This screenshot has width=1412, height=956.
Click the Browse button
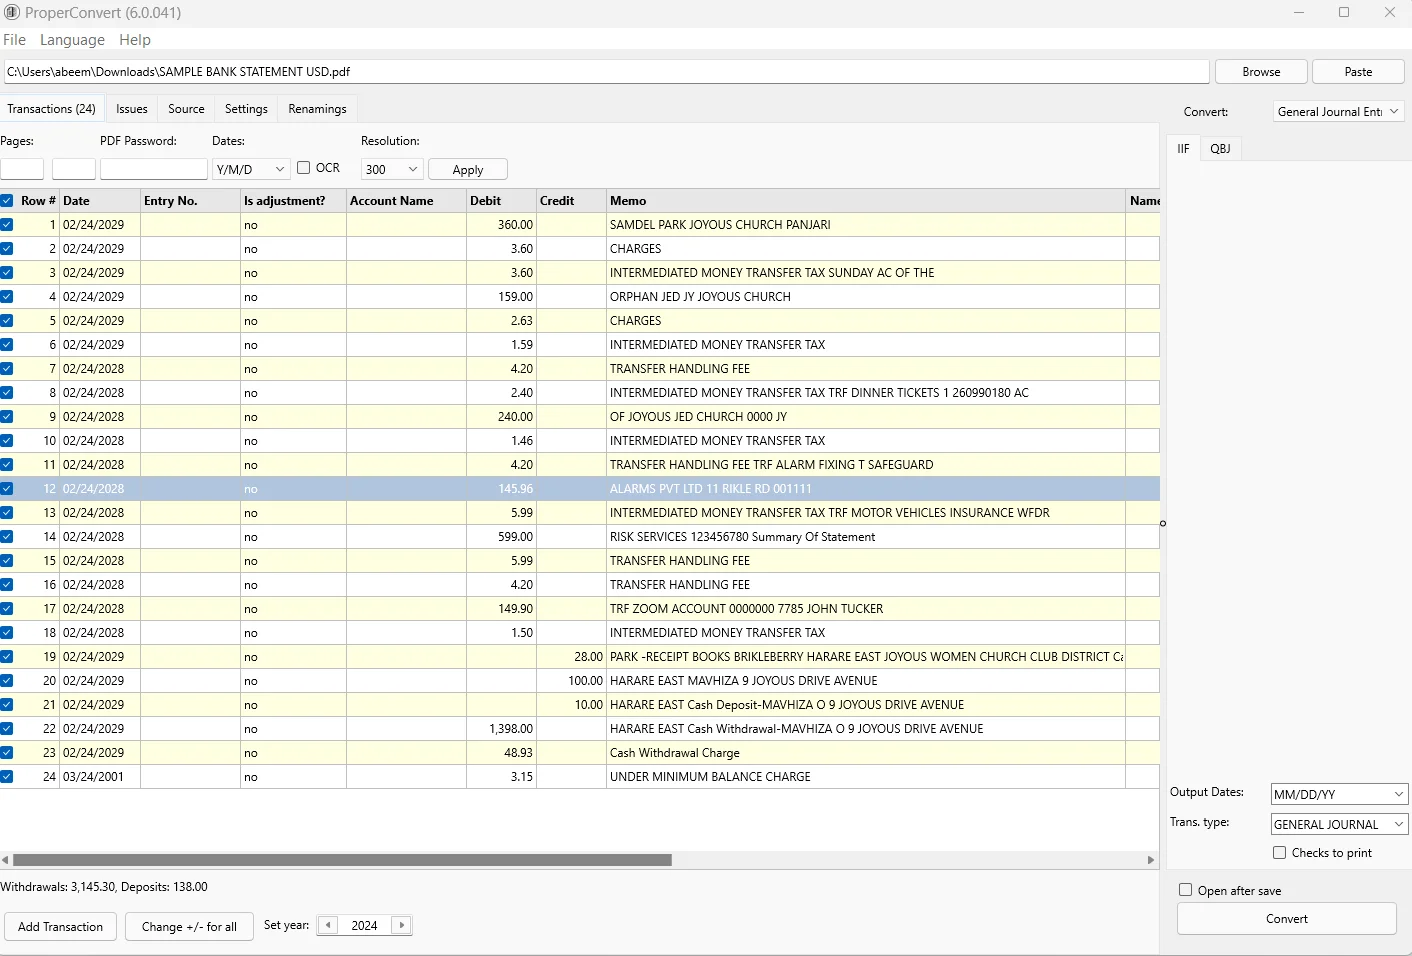click(1261, 72)
